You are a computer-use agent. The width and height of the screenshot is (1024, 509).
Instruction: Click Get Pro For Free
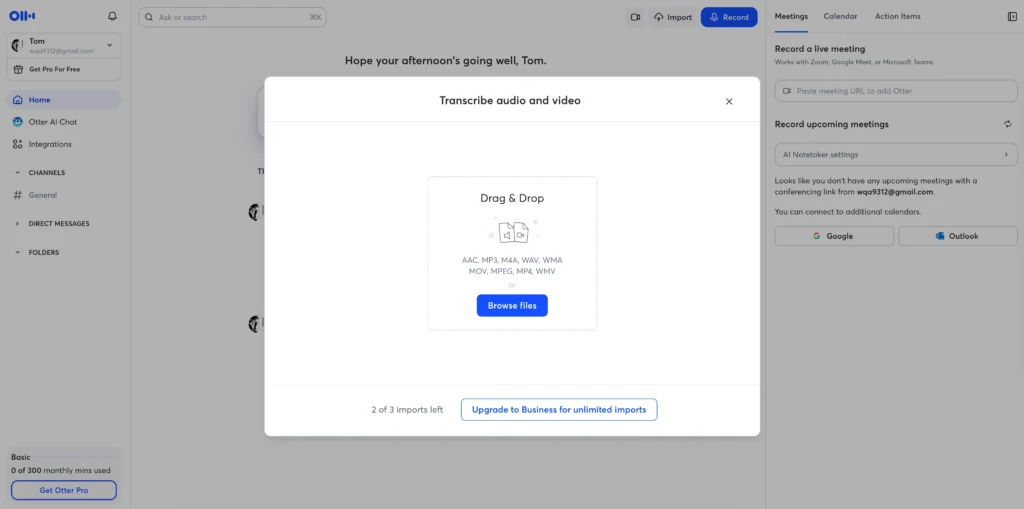click(x=63, y=69)
